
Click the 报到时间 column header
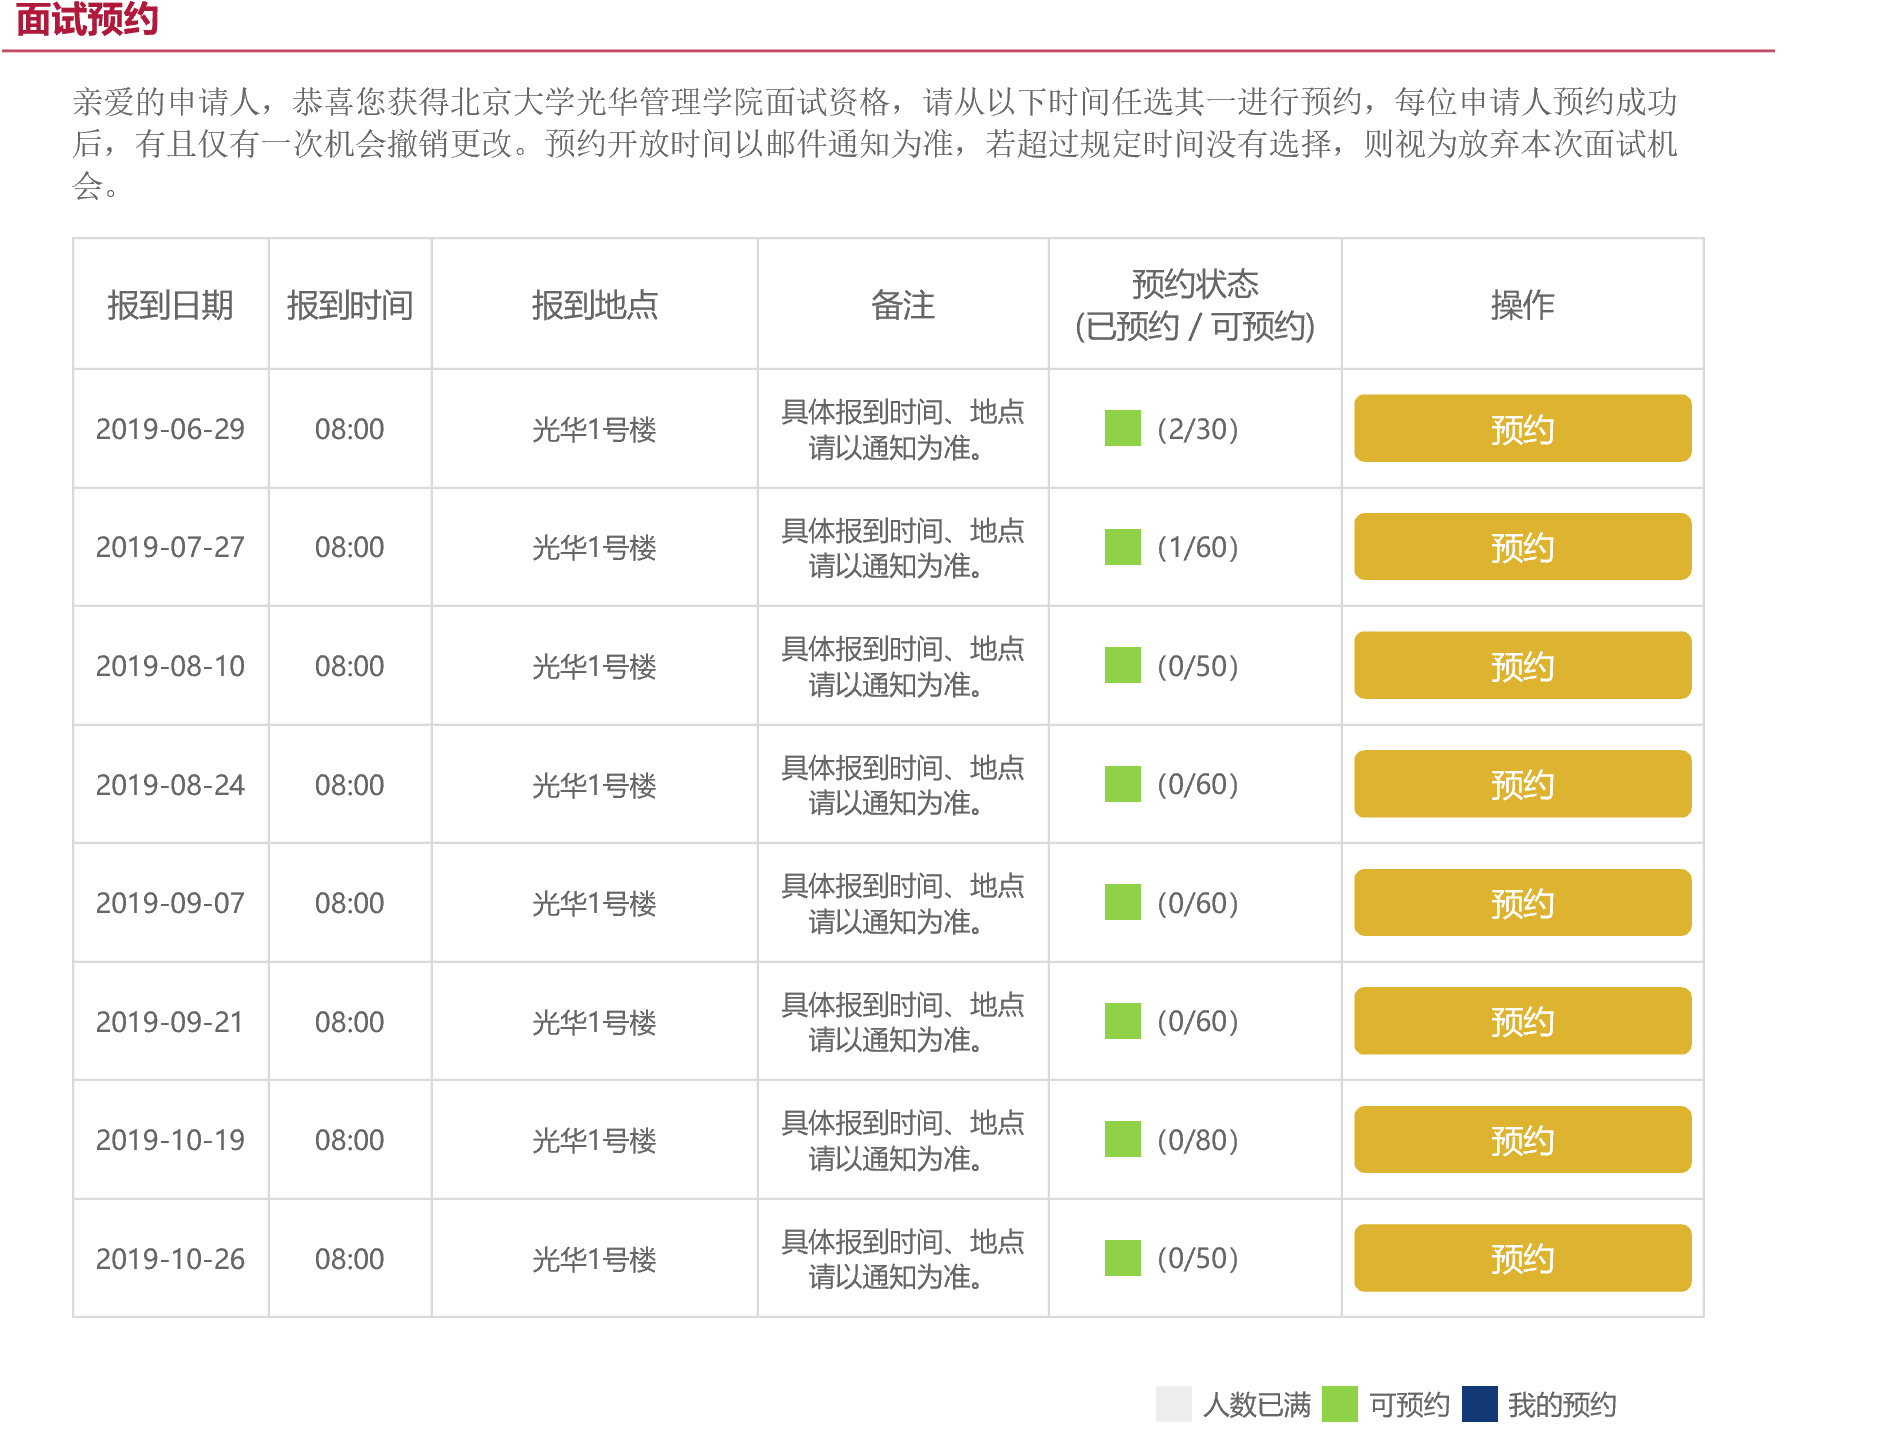pos(350,305)
